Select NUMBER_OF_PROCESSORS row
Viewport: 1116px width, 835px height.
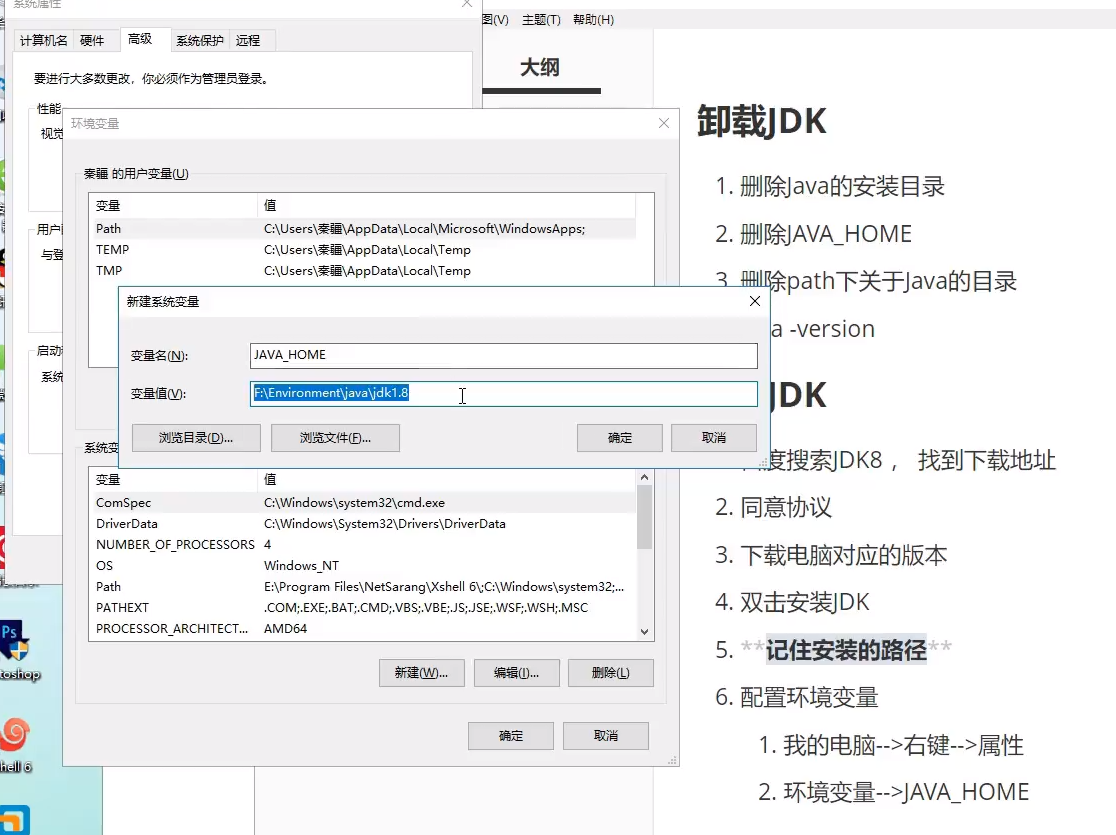364,545
